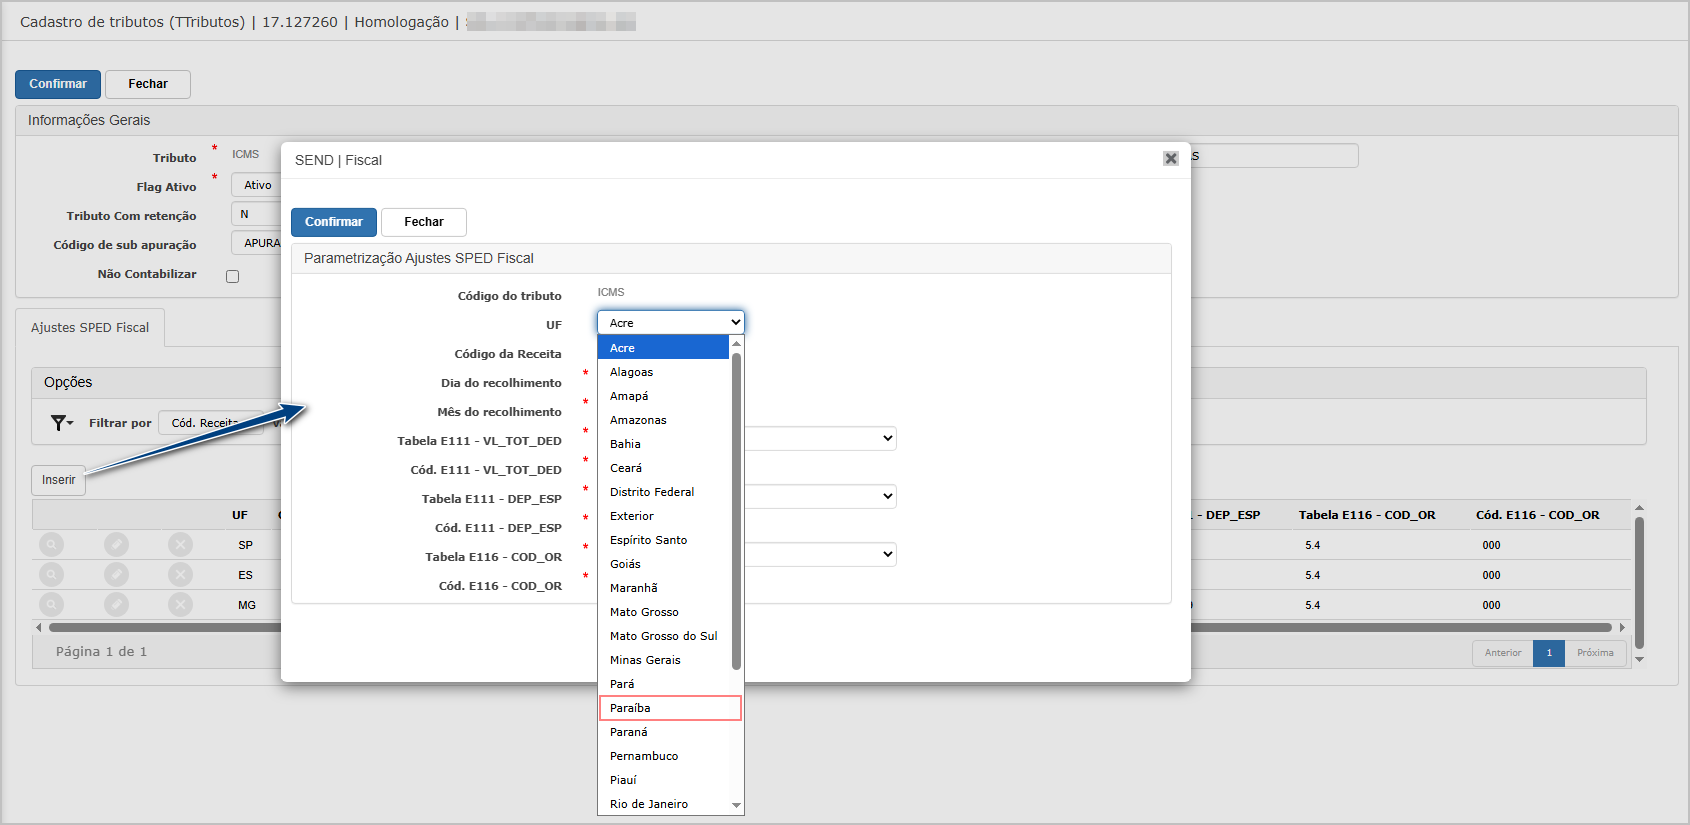Close the SEND | Fiscal dialog with X
Screen dimensions: 1690x825
click(x=1170, y=159)
